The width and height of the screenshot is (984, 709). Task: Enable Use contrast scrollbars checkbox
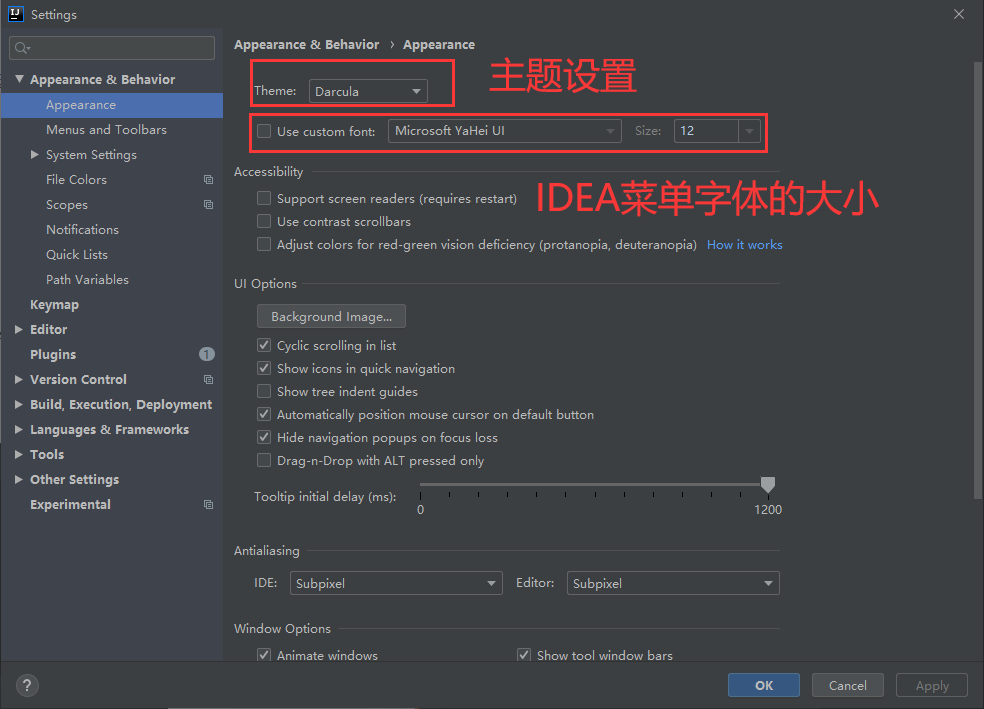point(264,221)
